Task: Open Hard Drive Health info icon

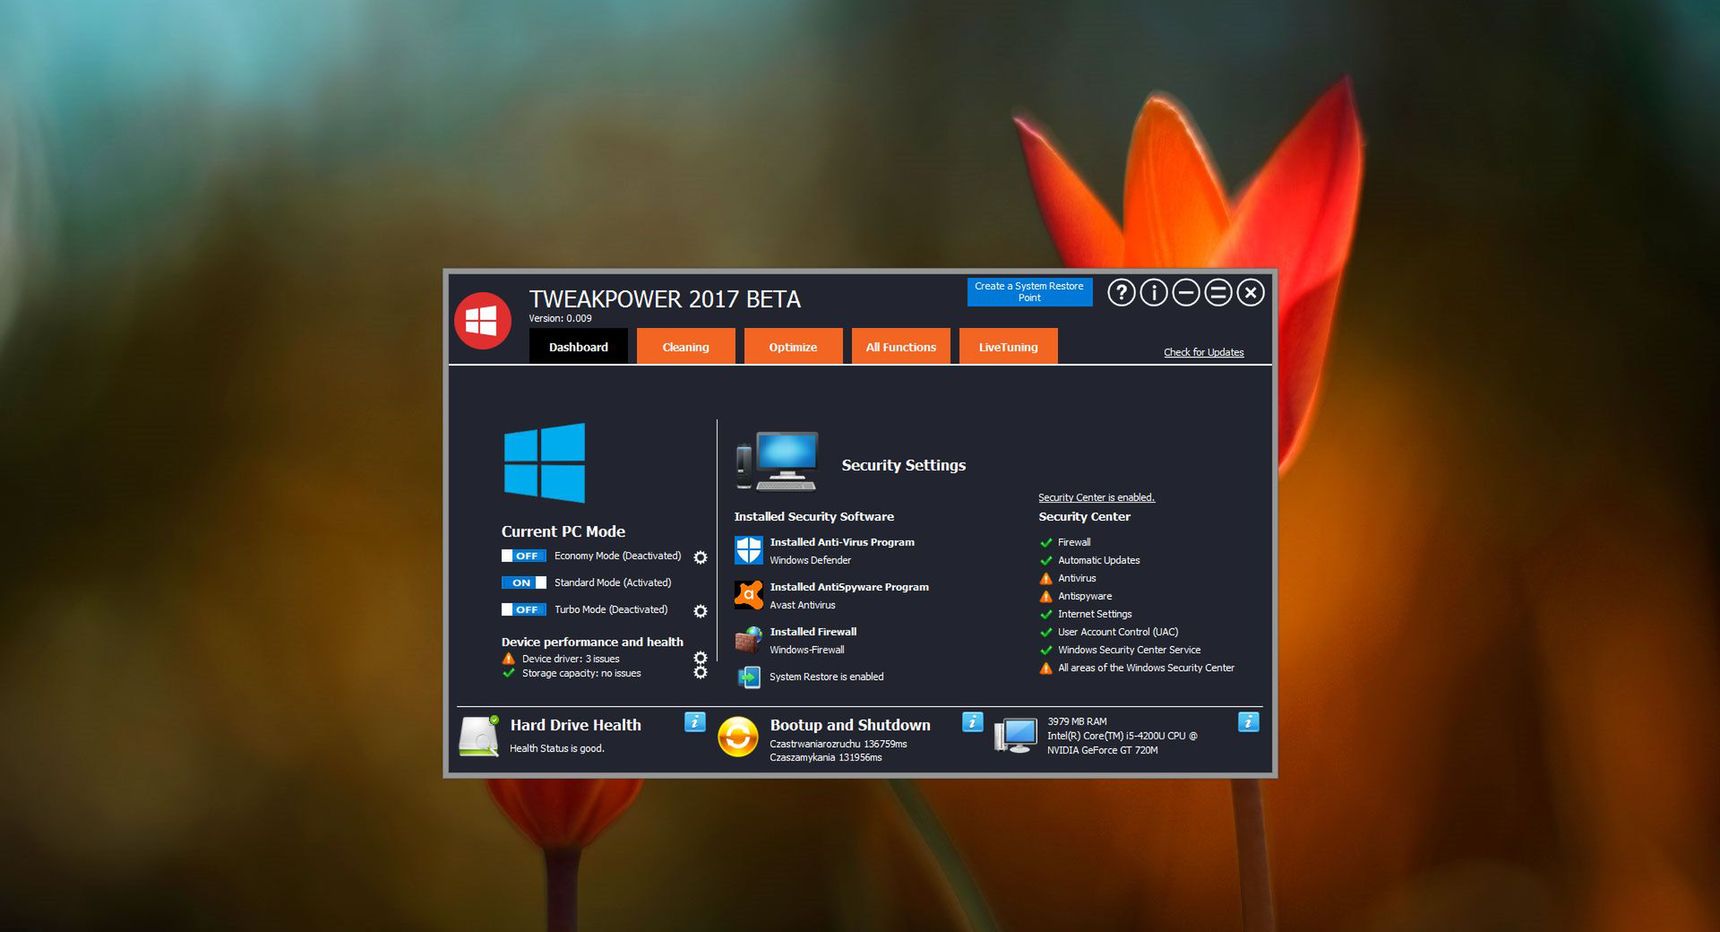Action: tap(695, 722)
